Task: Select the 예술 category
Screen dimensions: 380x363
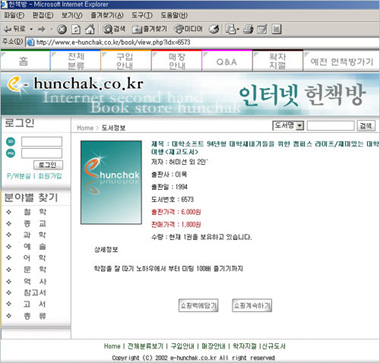Action: click(x=35, y=247)
